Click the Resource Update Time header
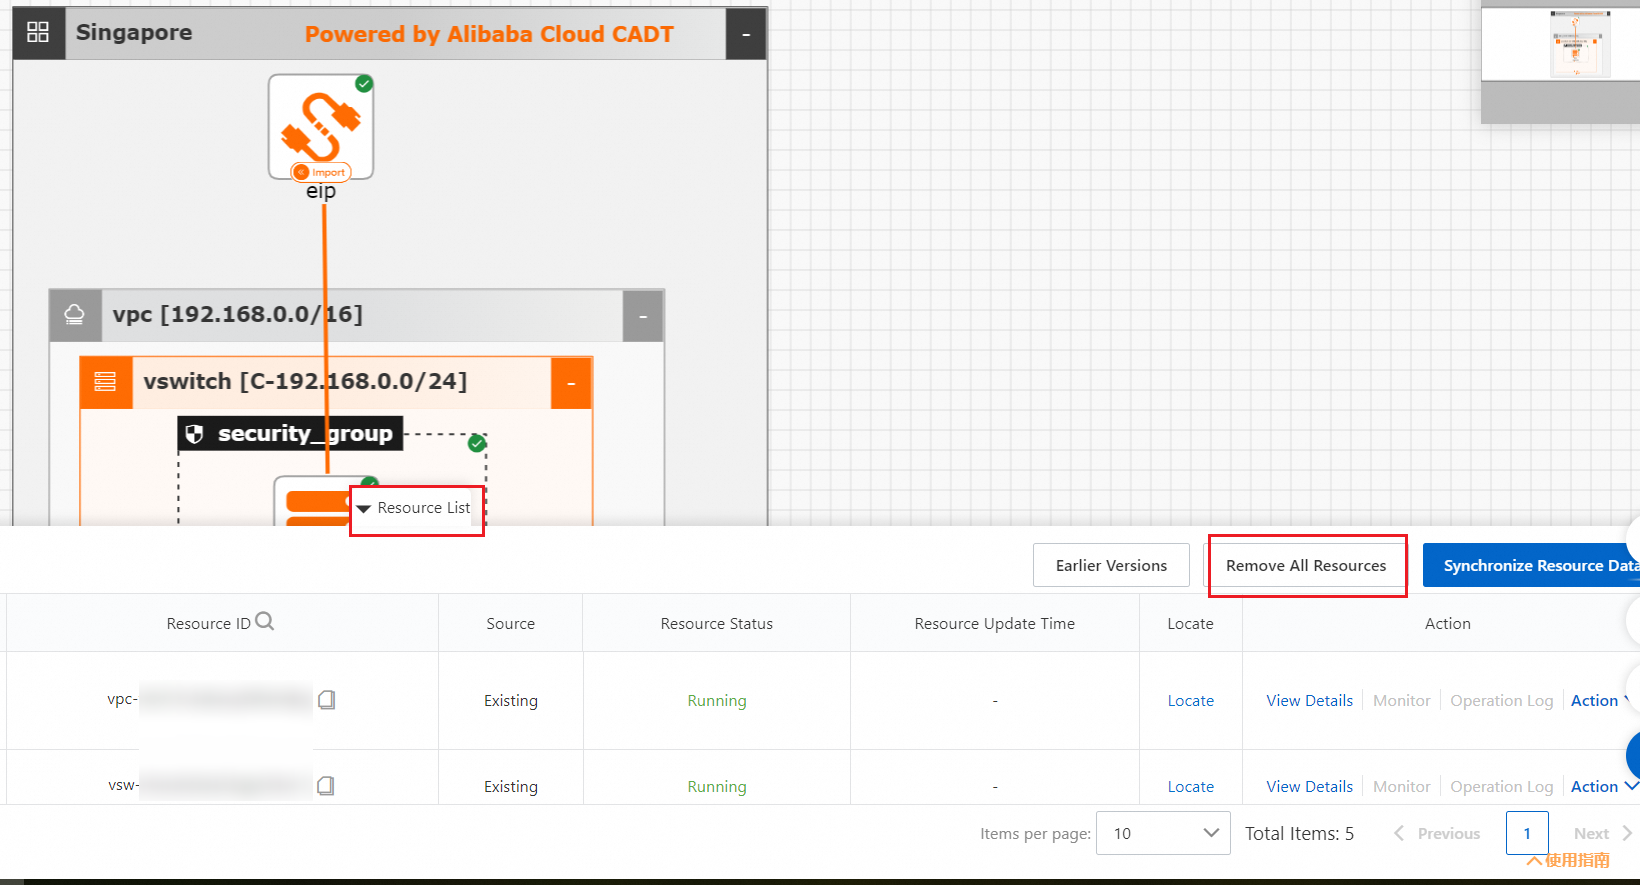The image size is (1640, 885). pyautogui.click(x=994, y=623)
